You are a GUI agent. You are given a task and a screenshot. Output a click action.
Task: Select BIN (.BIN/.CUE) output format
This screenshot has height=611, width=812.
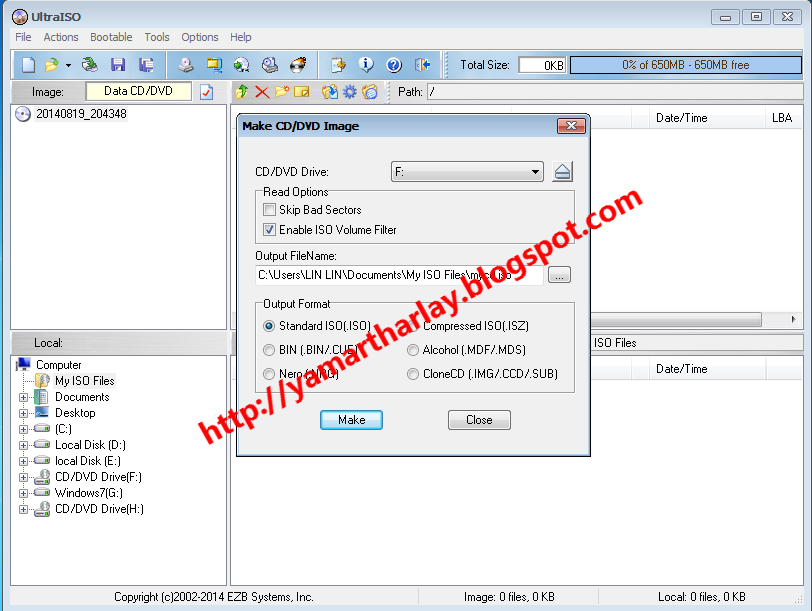(269, 350)
